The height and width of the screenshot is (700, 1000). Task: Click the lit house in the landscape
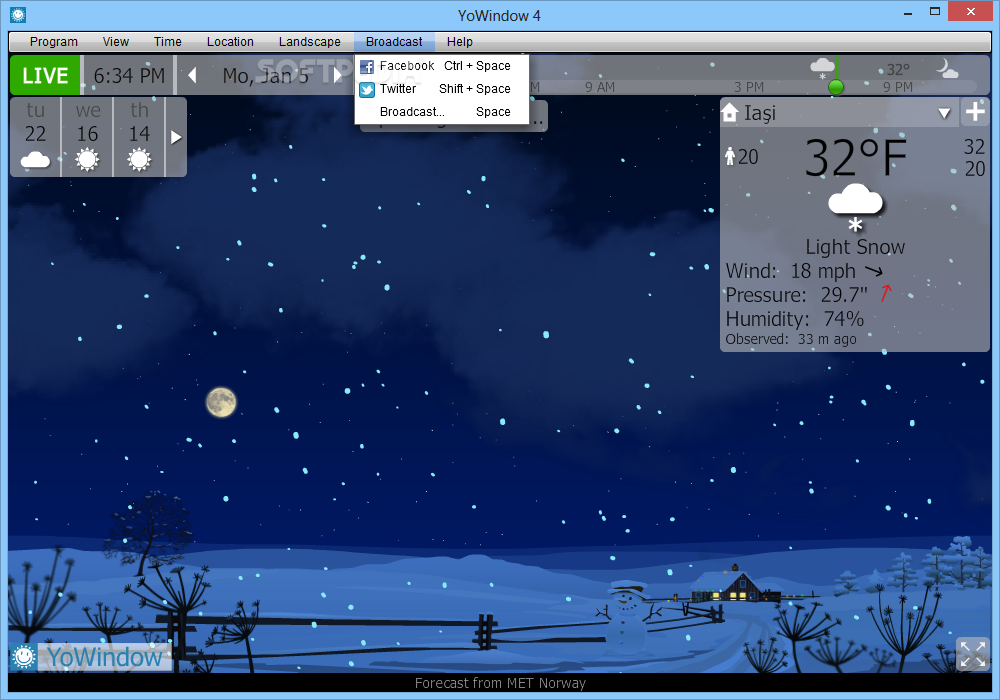(x=733, y=585)
